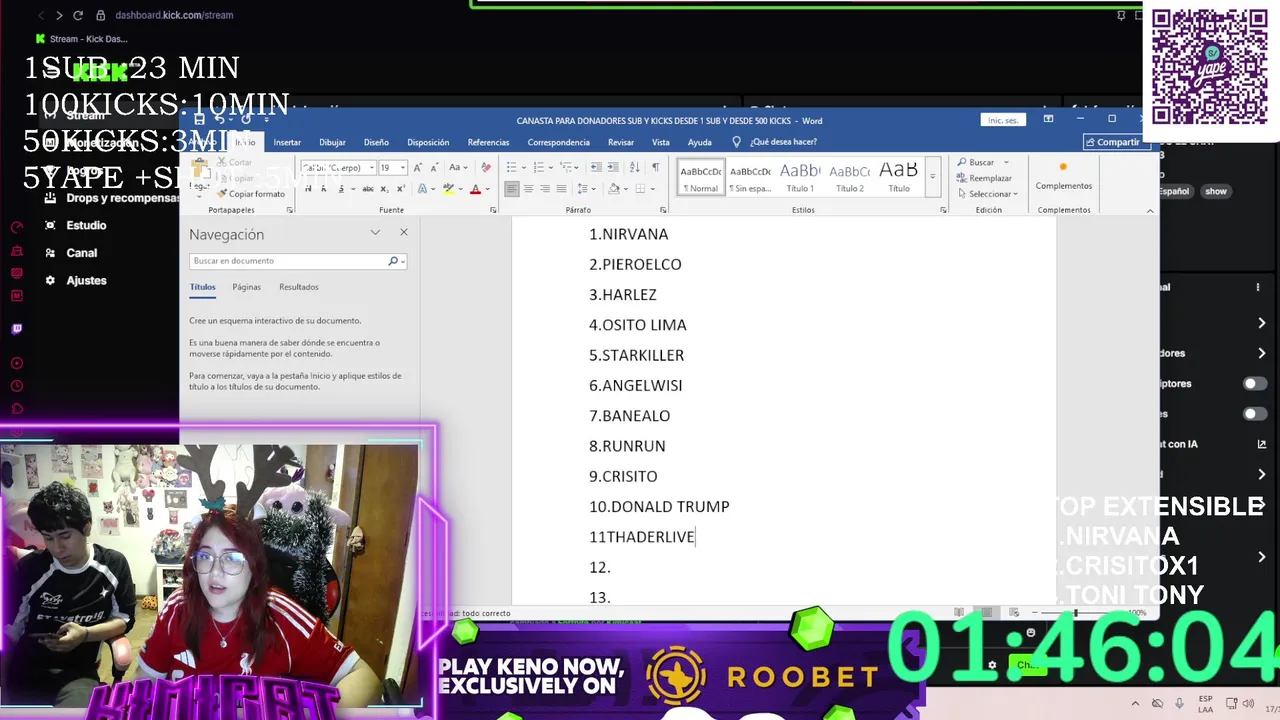Open the Diseño ribbon tab

(x=376, y=142)
